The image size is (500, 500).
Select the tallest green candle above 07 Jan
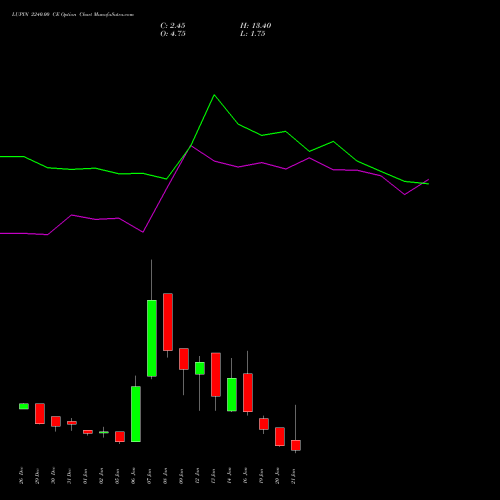pyautogui.click(x=152, y=338)
